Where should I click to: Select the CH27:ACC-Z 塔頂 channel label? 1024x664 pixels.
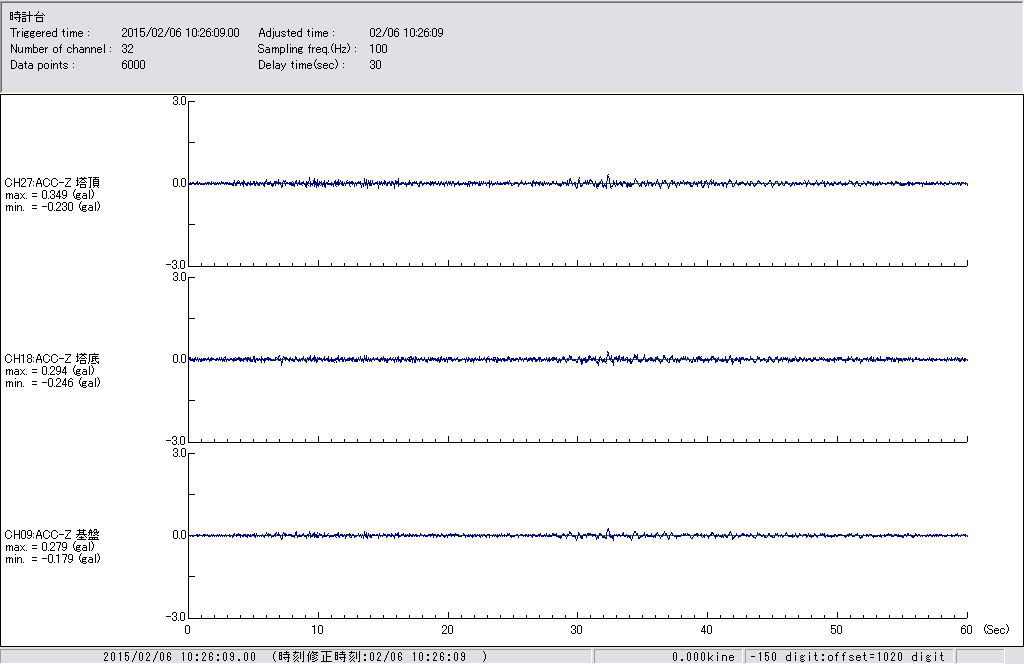click(x=52, y=183)
